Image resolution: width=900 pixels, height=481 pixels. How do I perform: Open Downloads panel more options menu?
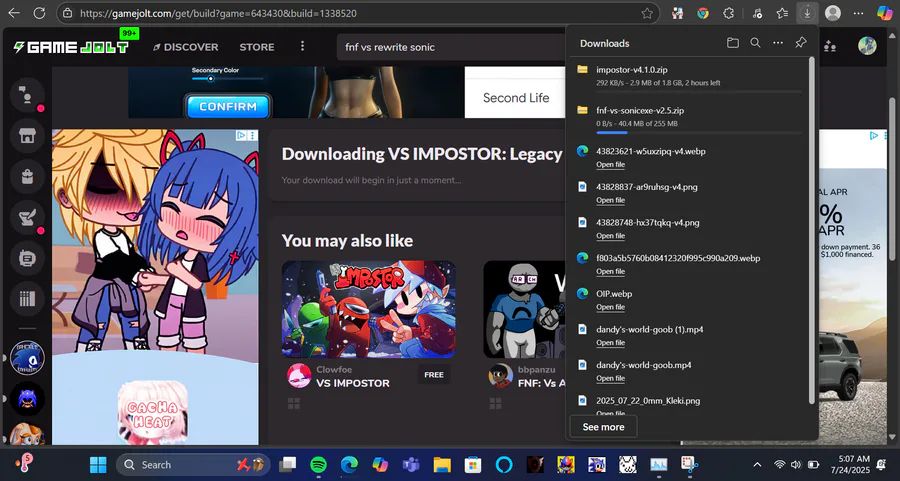pyautogui.click(x=778, y=43)
